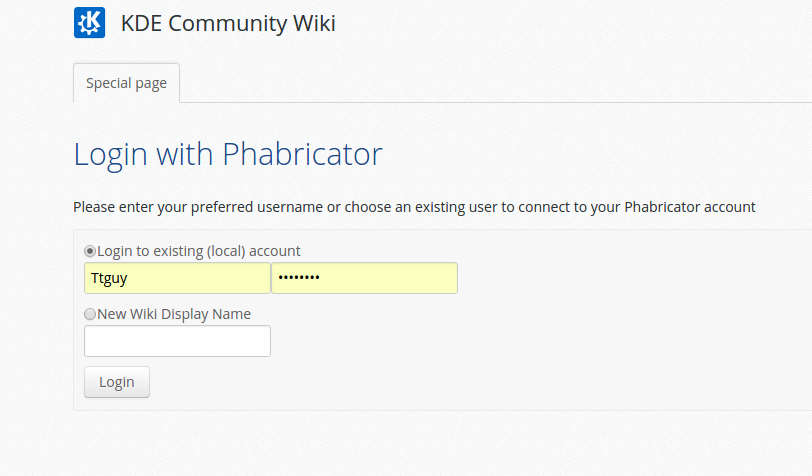Click the "Login with Phabricator" page heading
Image resolution: width=812 pixels, height=476 pixels.
(x=228, y=154)
